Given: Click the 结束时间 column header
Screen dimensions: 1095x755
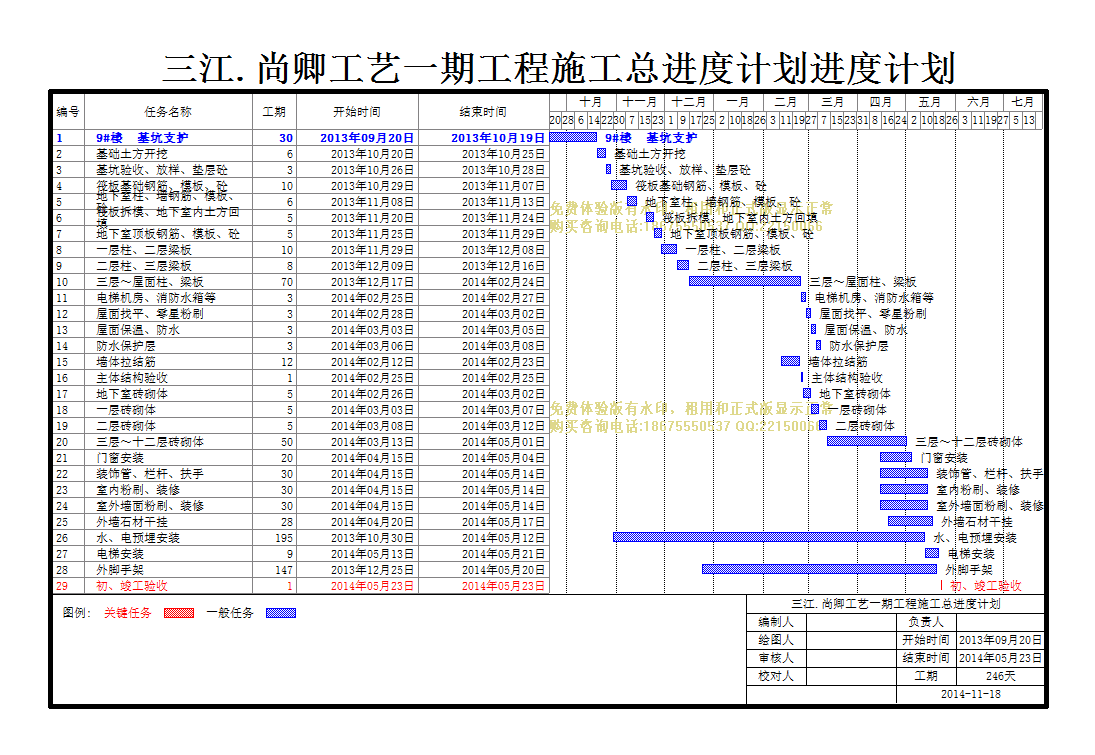Looking at the screenshot, I should [x=483, y=112].
